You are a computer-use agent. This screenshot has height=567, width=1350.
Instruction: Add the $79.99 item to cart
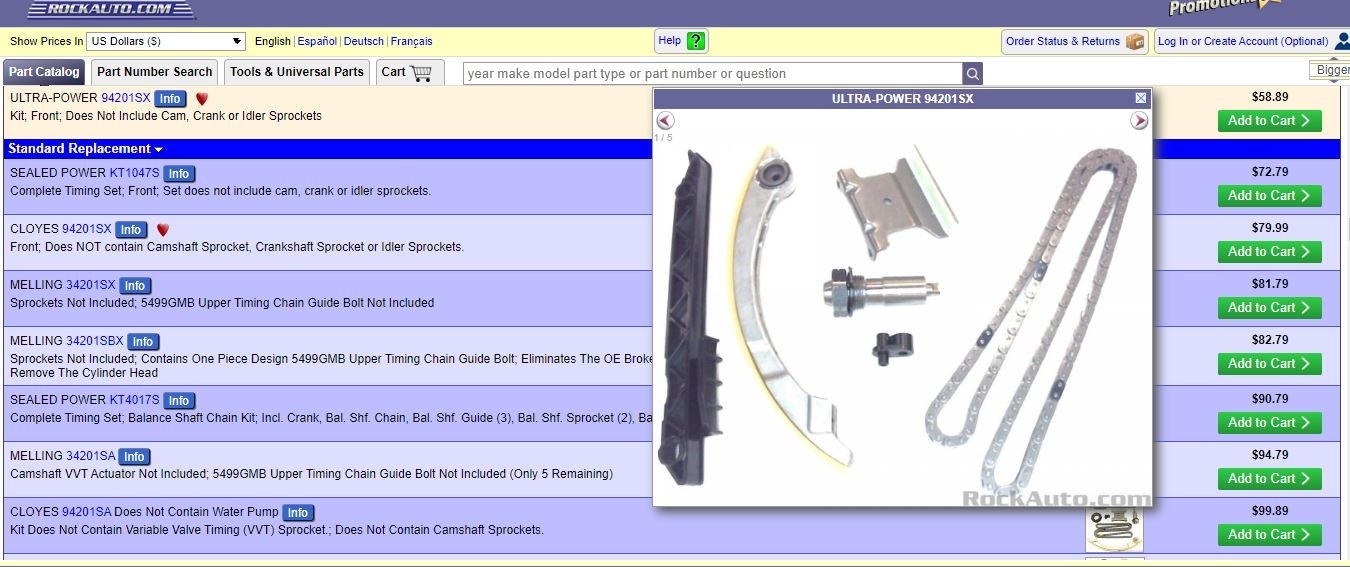pos(1270,252)
